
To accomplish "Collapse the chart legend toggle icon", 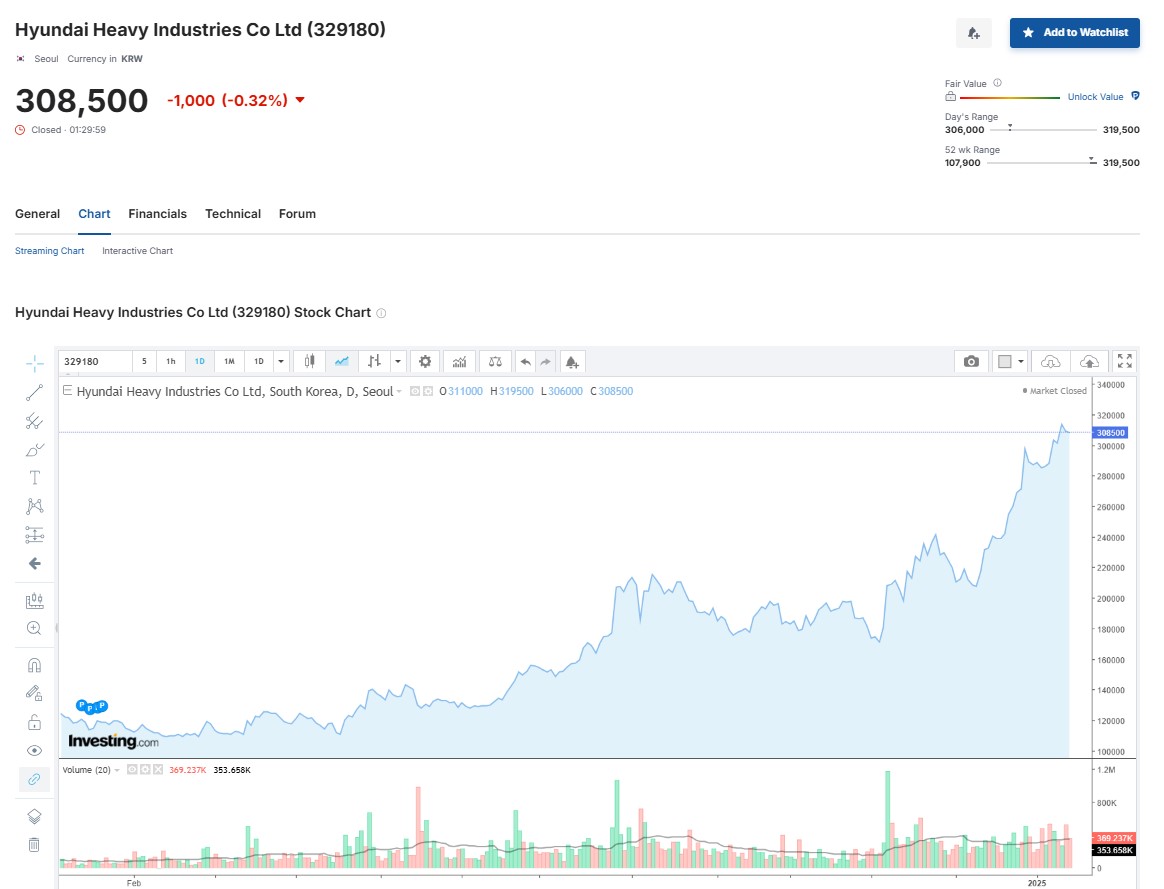I will pyautogui.click(x=68, y=390).
